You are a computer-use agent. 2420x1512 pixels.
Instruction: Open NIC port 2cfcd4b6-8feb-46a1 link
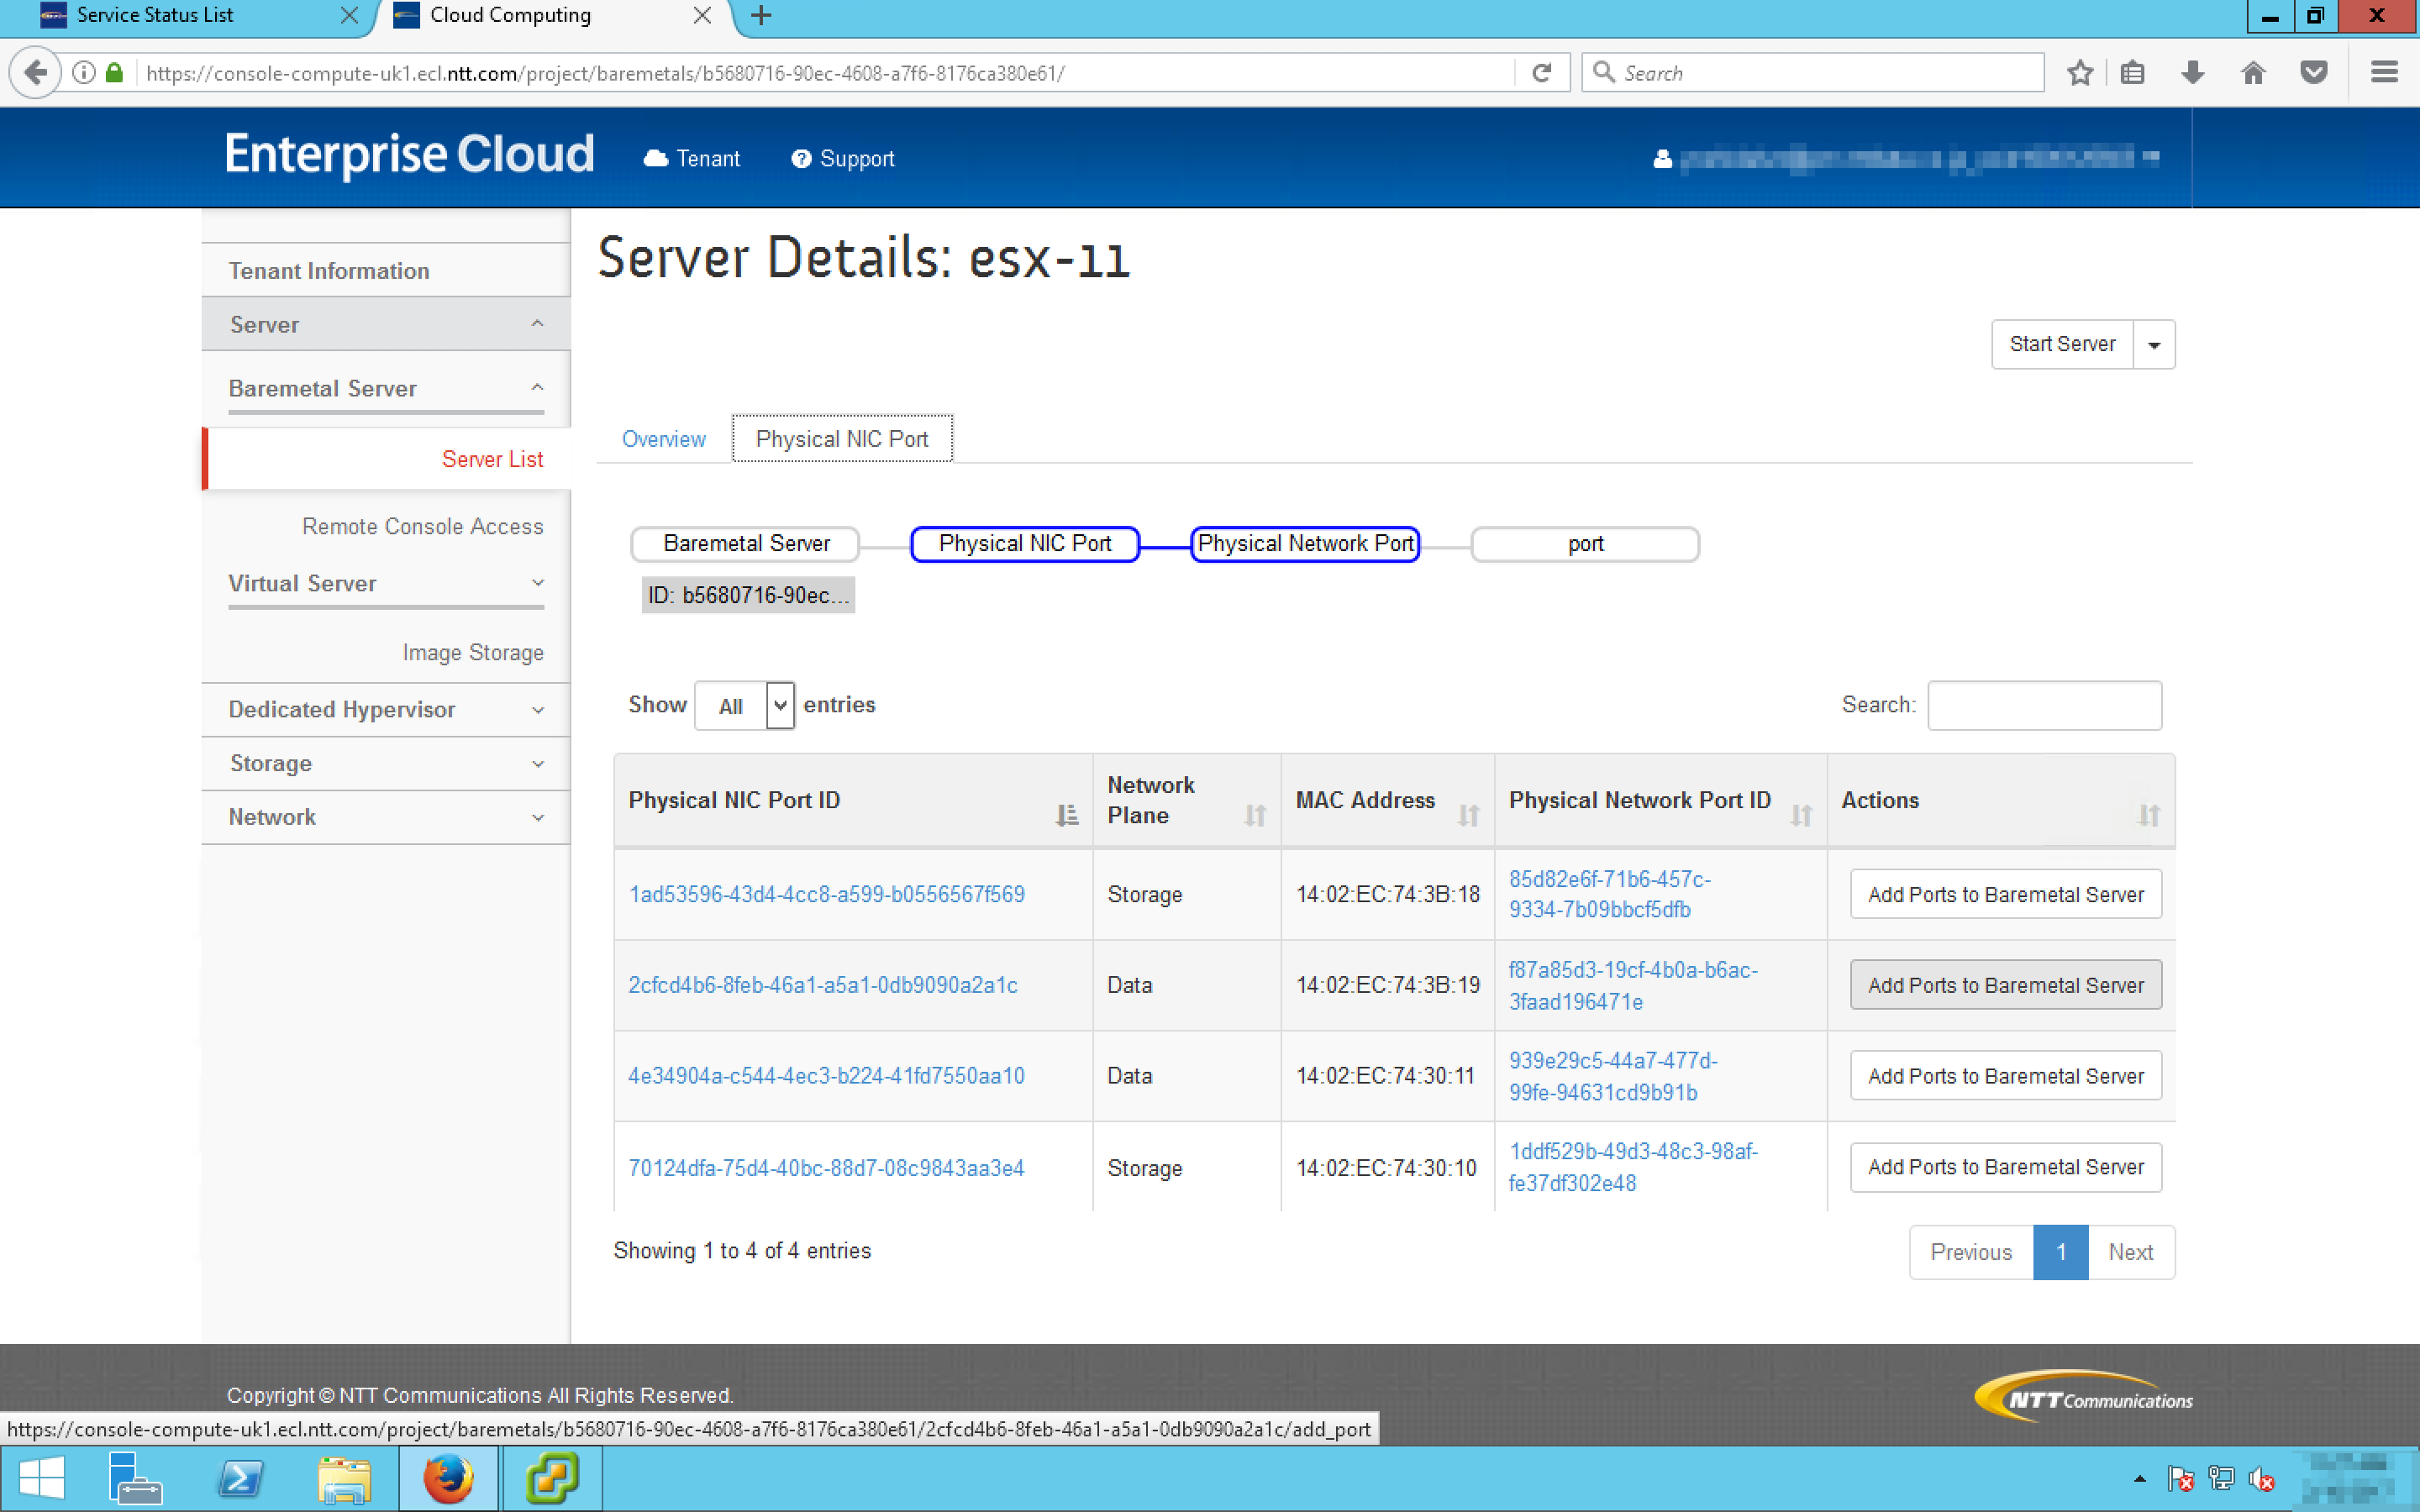click(x=822, y=985)
